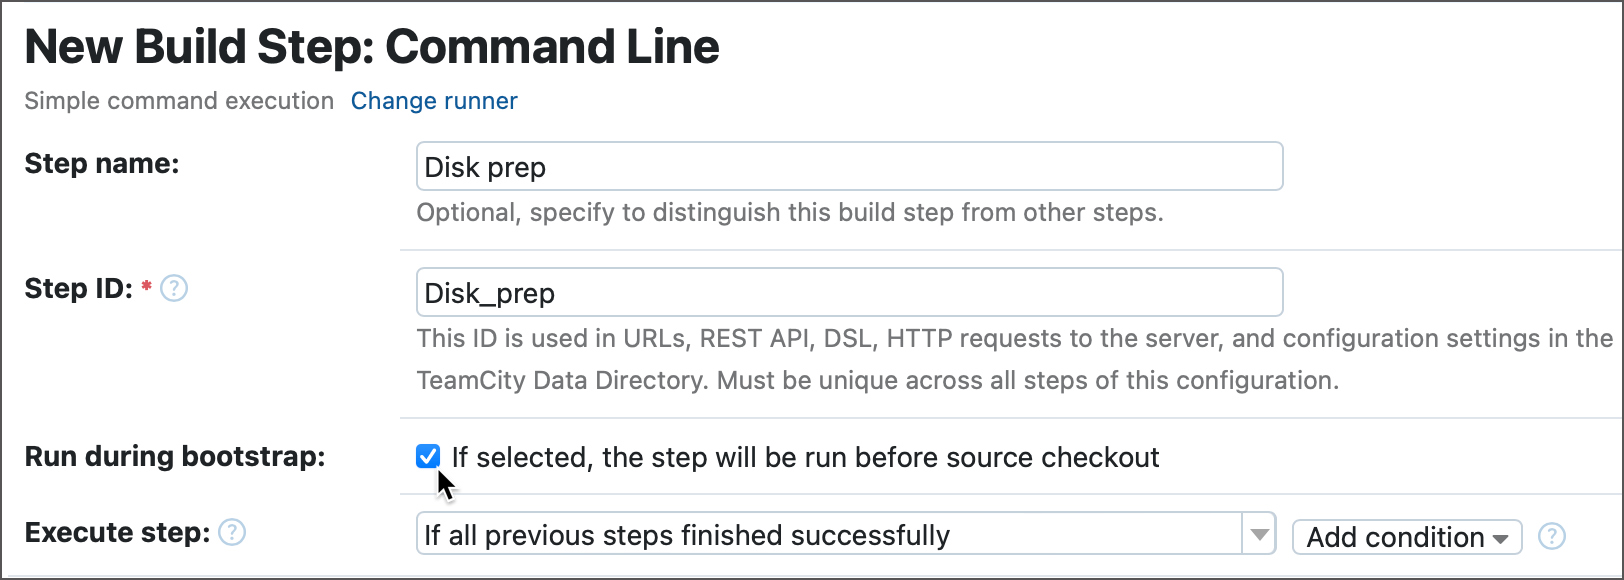Select the question mark icon after Step ID

[173, 289]
